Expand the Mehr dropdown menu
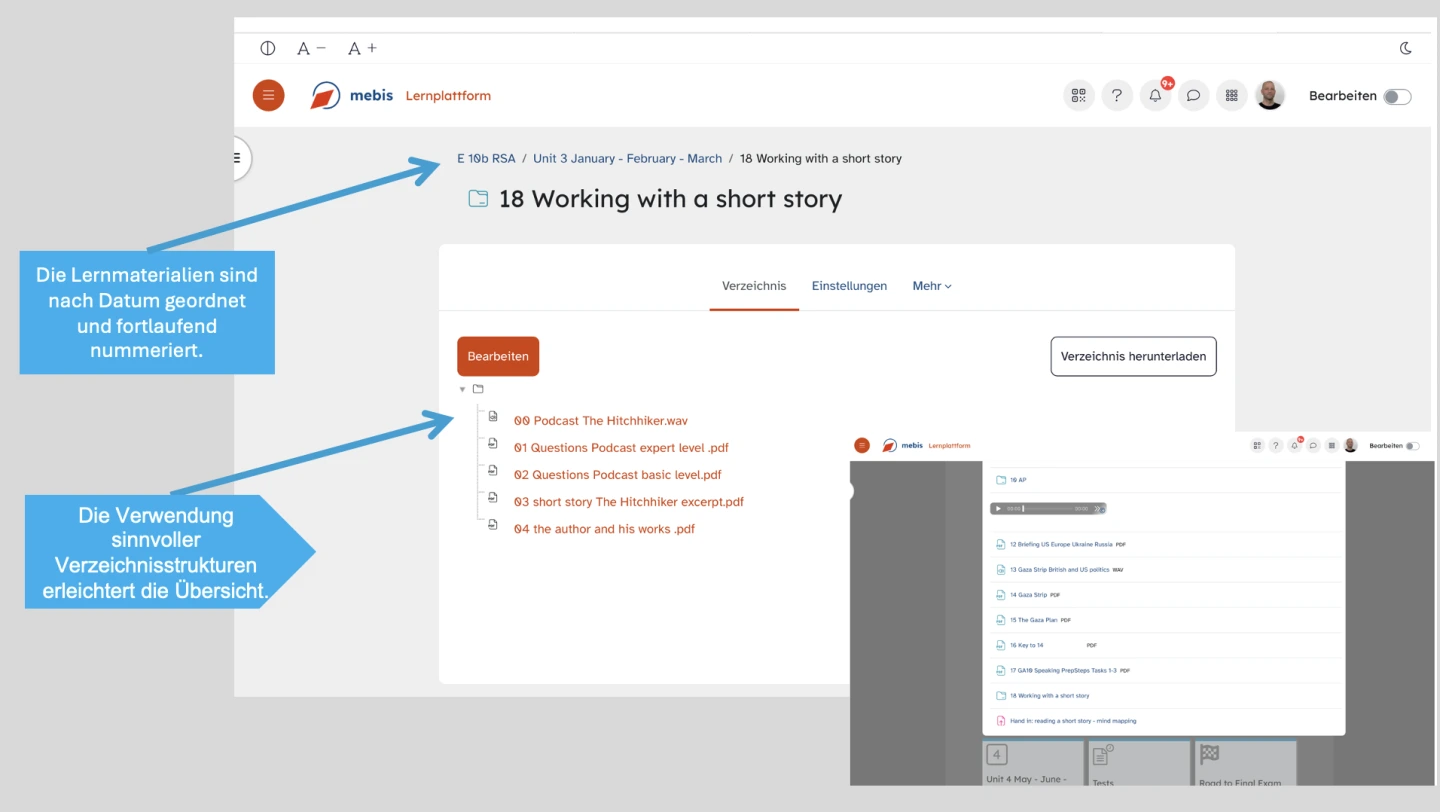Screen dimensions: 1440x812 932,286
